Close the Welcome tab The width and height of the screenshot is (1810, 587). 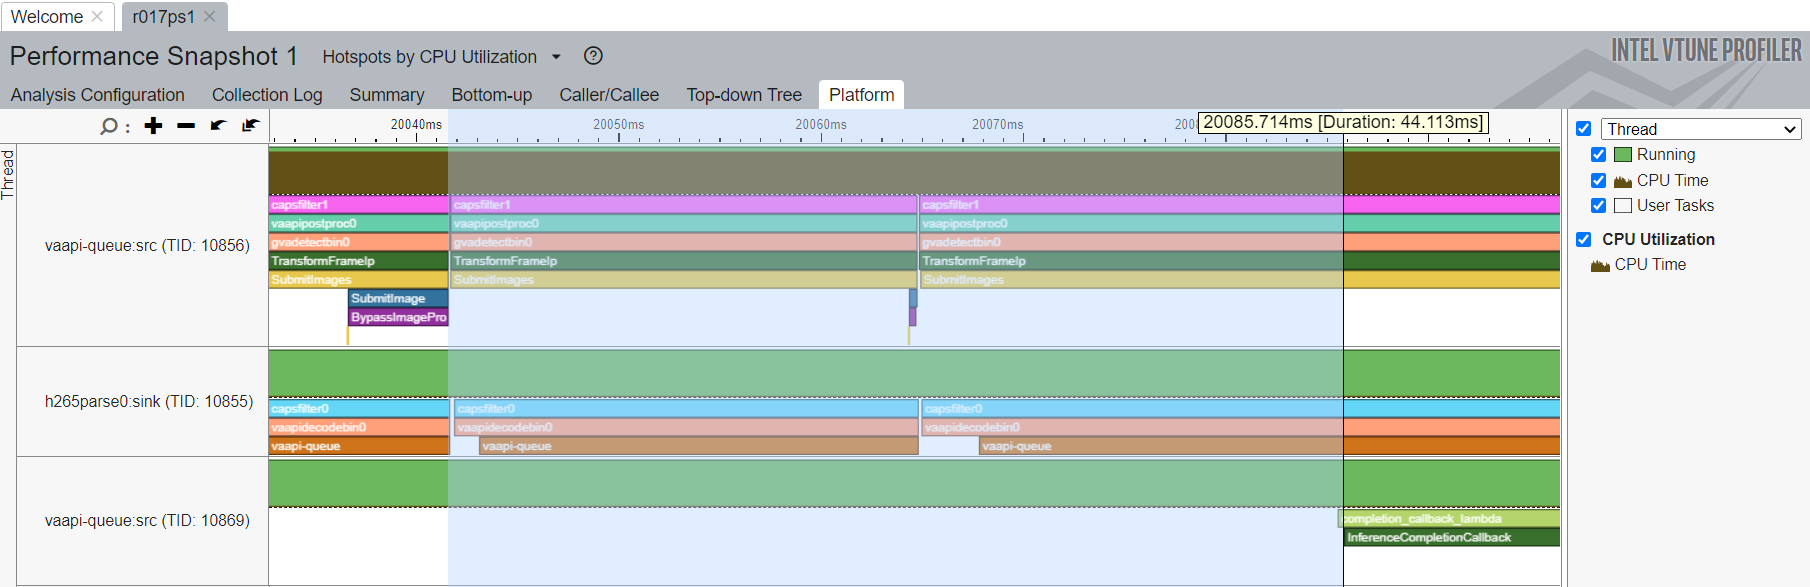97,16
